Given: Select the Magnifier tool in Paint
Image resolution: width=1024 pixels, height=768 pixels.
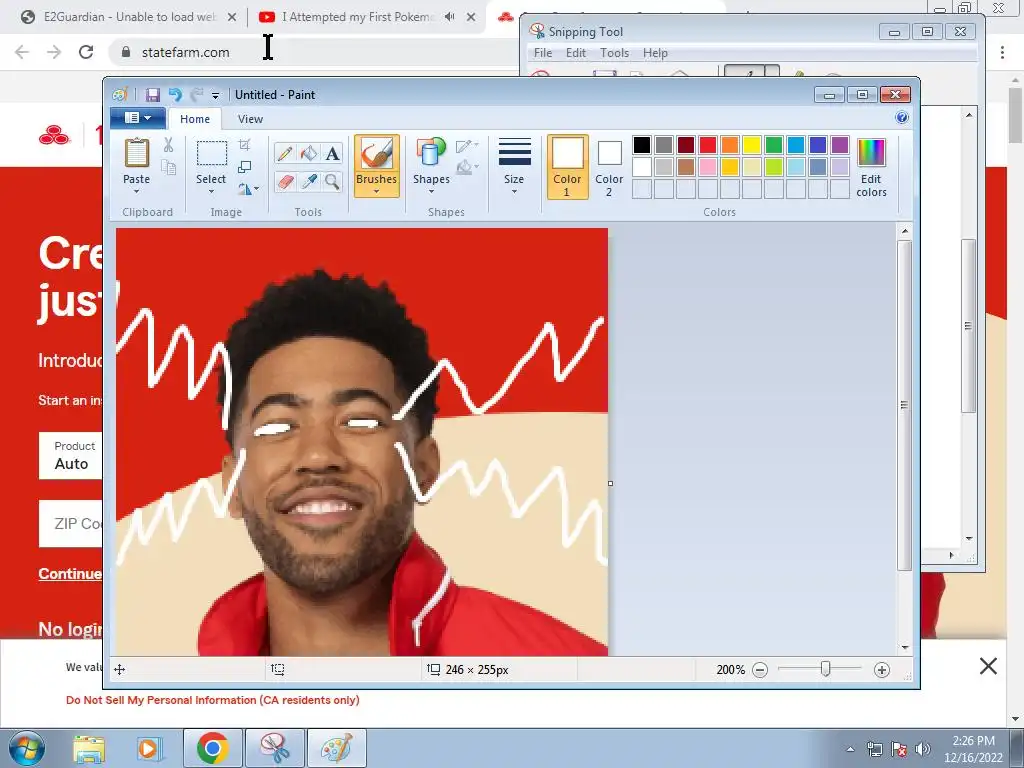Looking at the screenshot, I should coord(332,182).
